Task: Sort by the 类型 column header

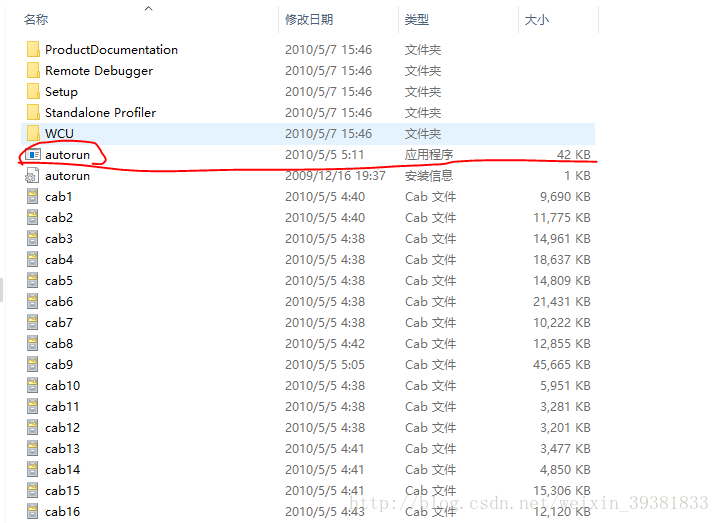Action: [416, 20]
